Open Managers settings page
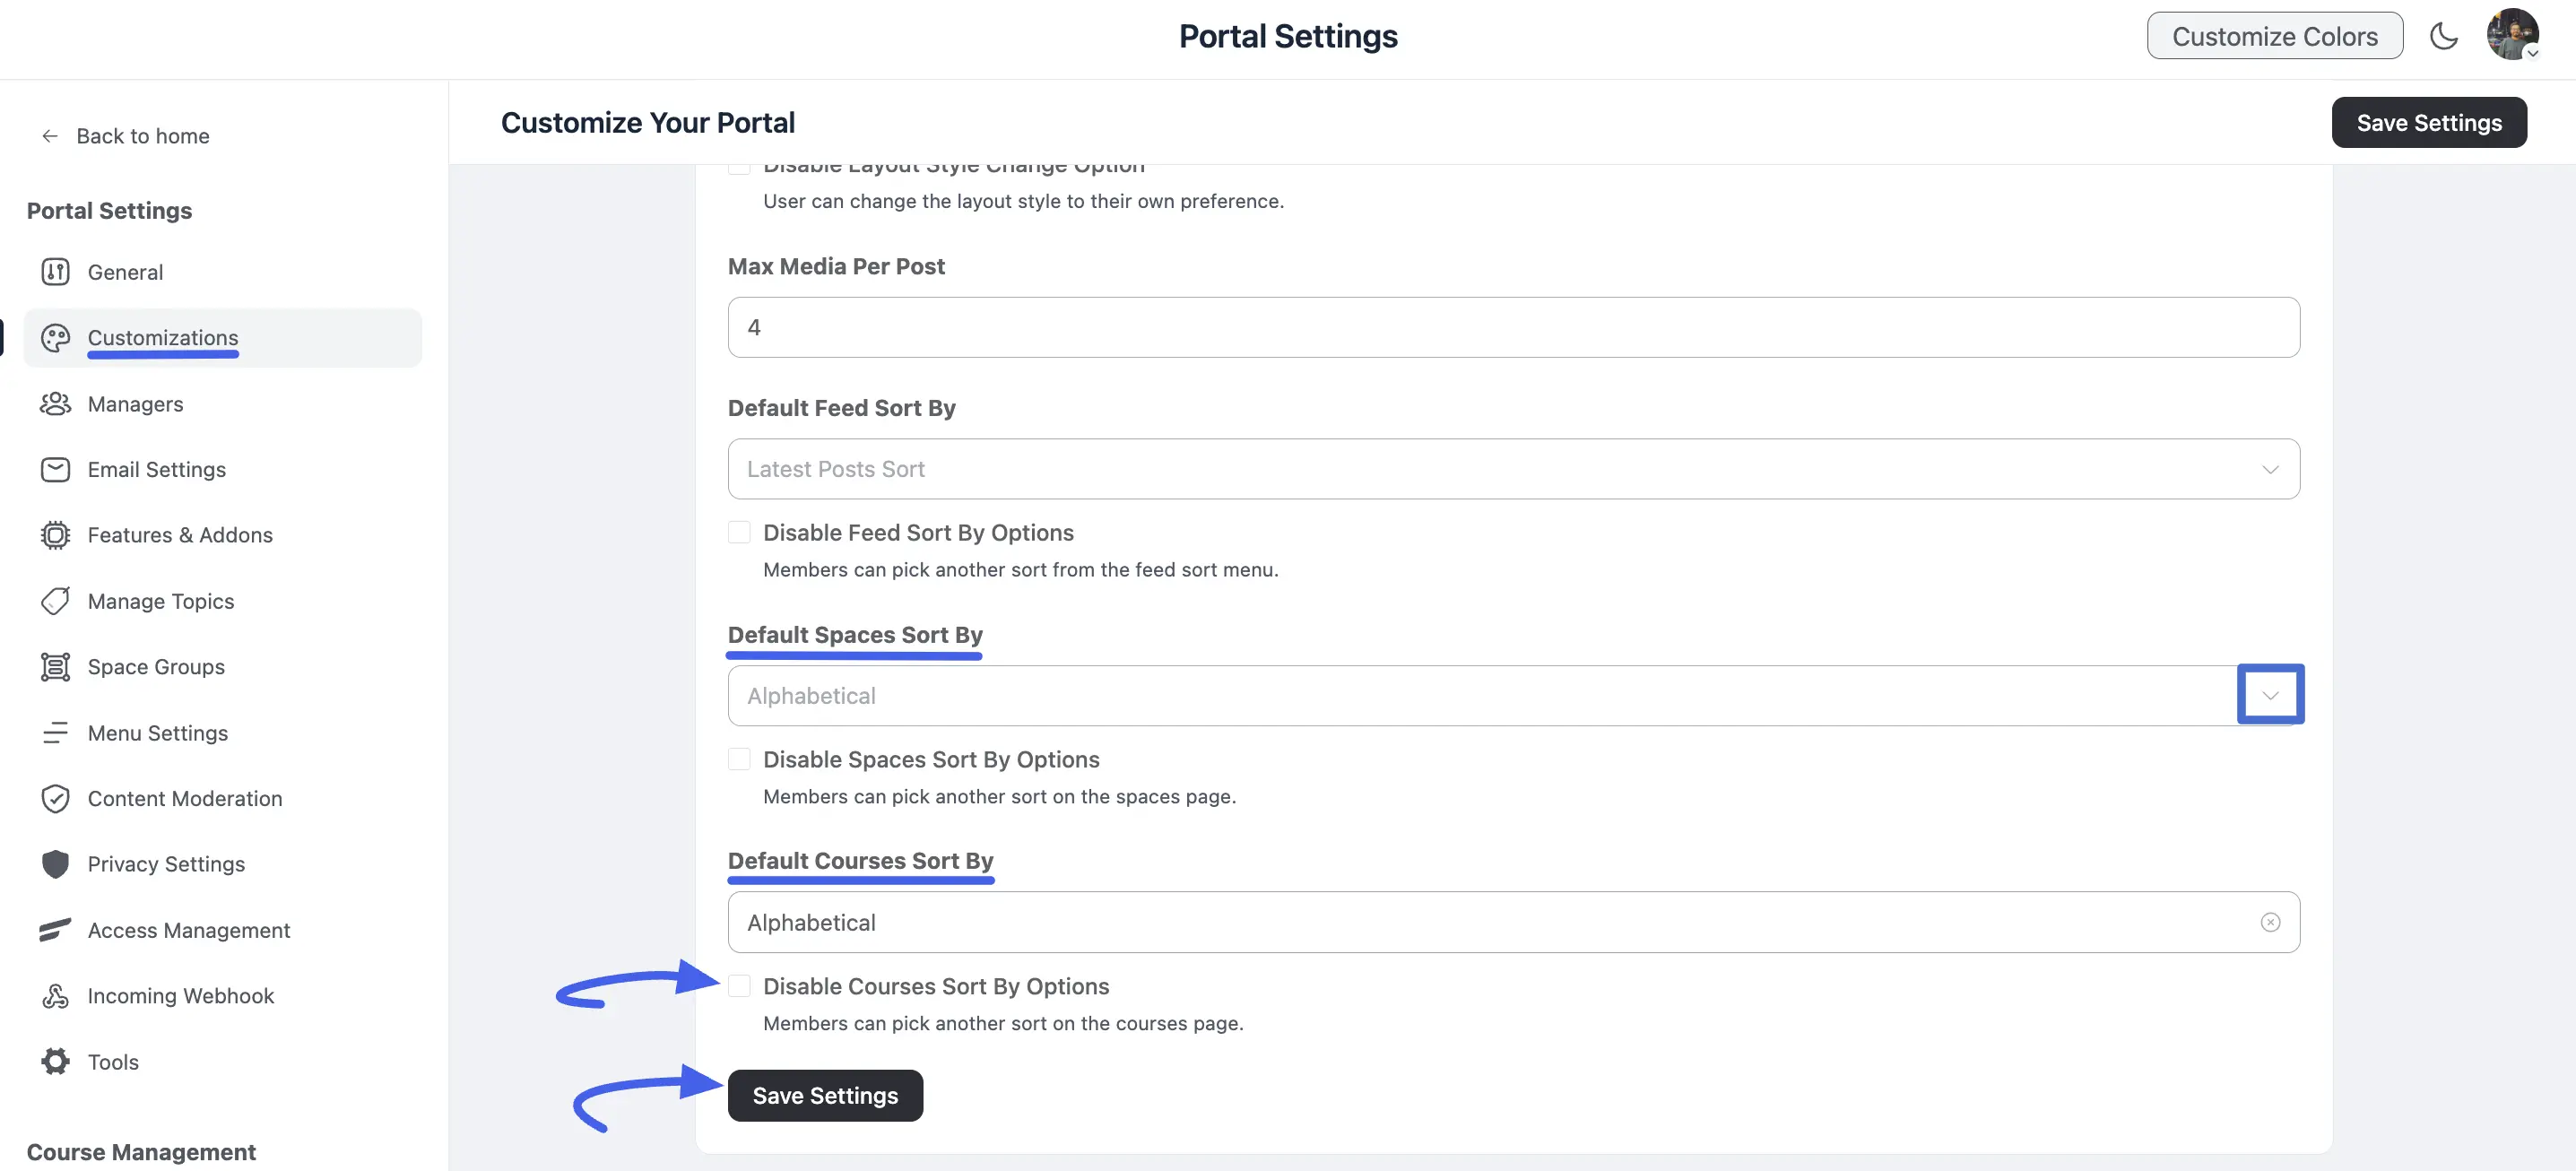Viewport: 2576px width, 1171px height. (x=222, y=404)
